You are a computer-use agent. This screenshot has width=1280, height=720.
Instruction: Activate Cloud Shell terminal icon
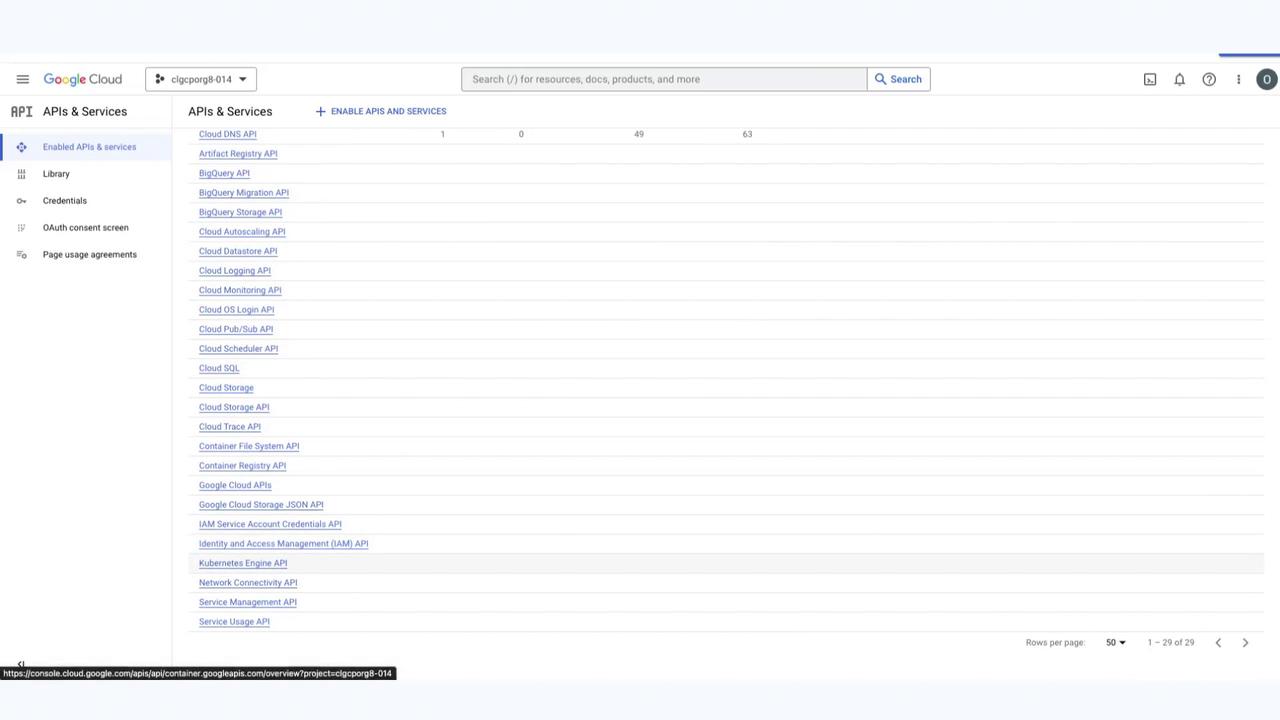(1150, 79)
